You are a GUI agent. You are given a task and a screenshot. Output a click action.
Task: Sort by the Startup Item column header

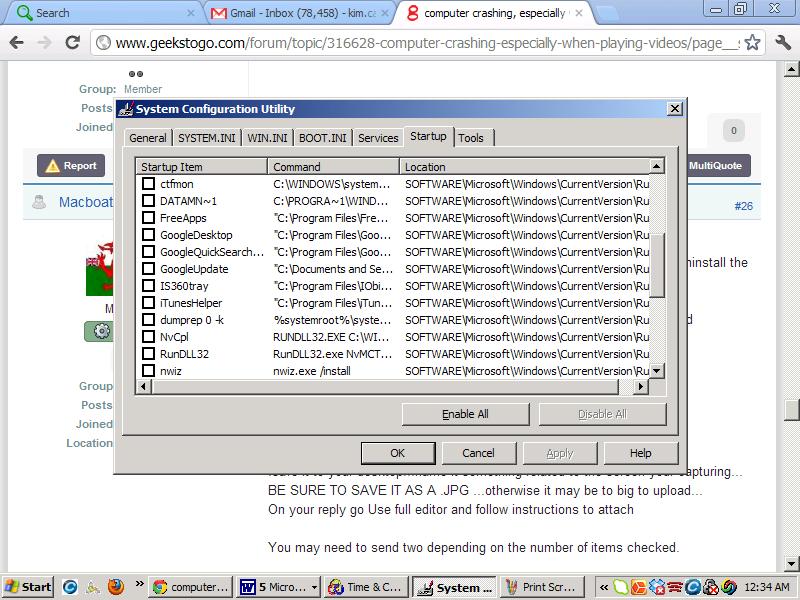pyautogui.click(x=202, y=167)
